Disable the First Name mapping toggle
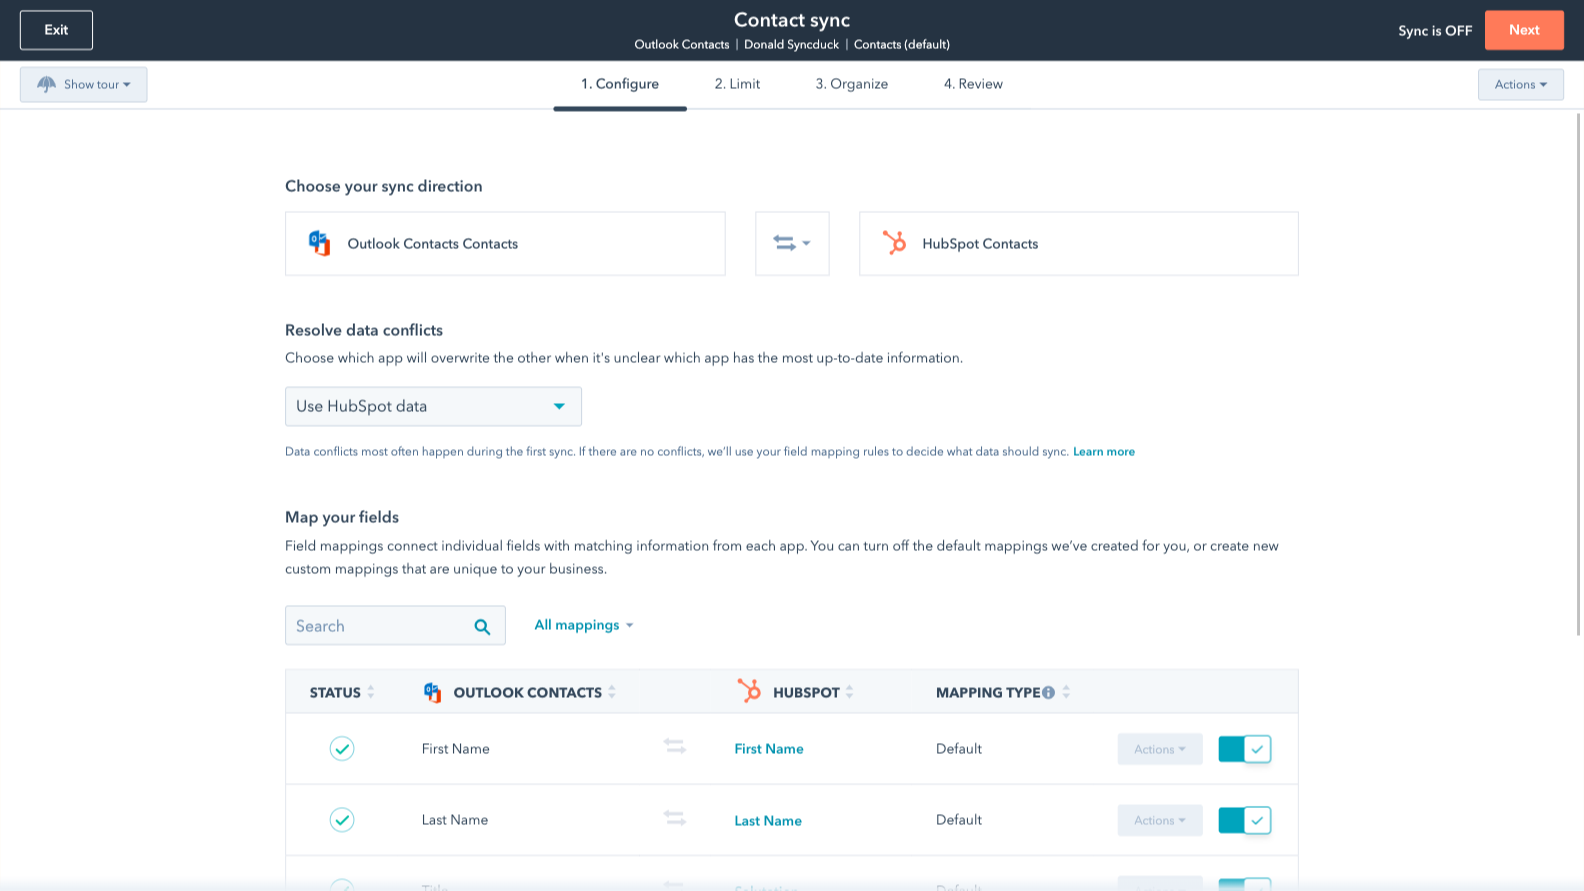The image size is (1584, 891). click(1244, 749)
